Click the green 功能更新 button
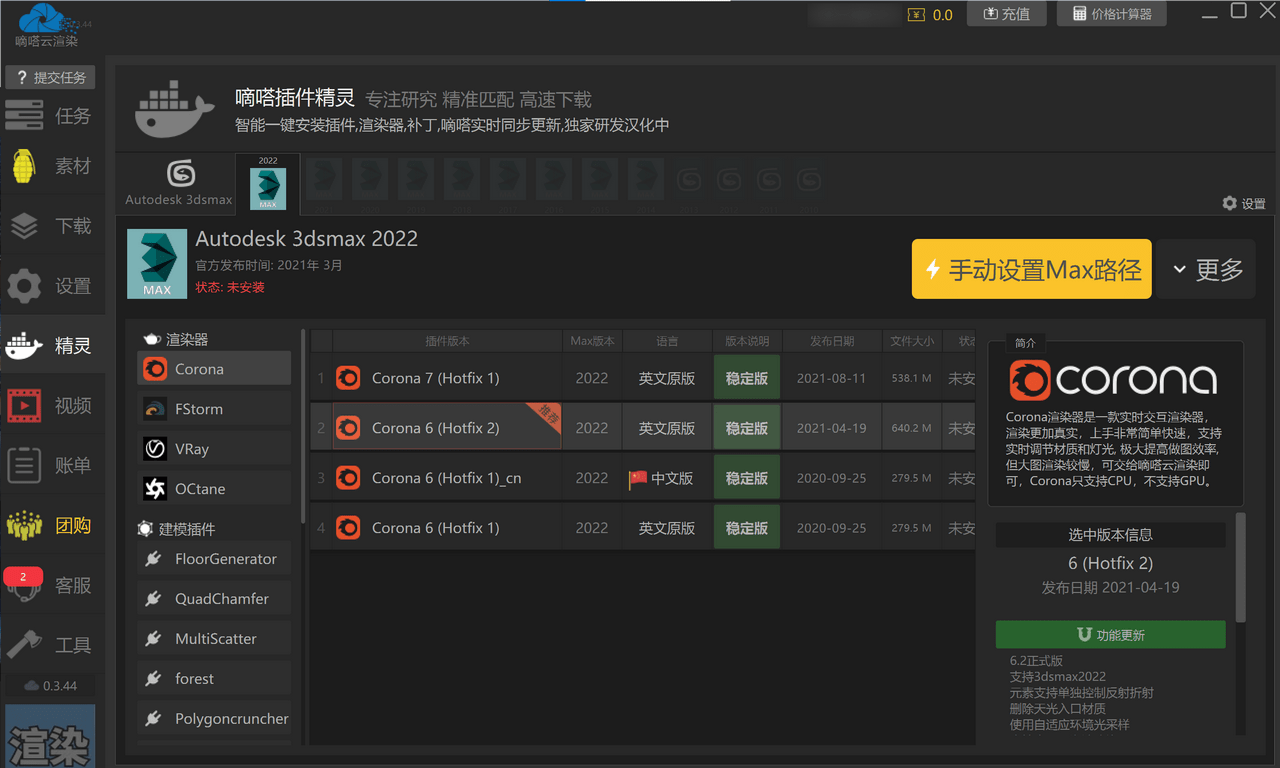Screen dimensions: 1280x768 (x=1110, y=634)
